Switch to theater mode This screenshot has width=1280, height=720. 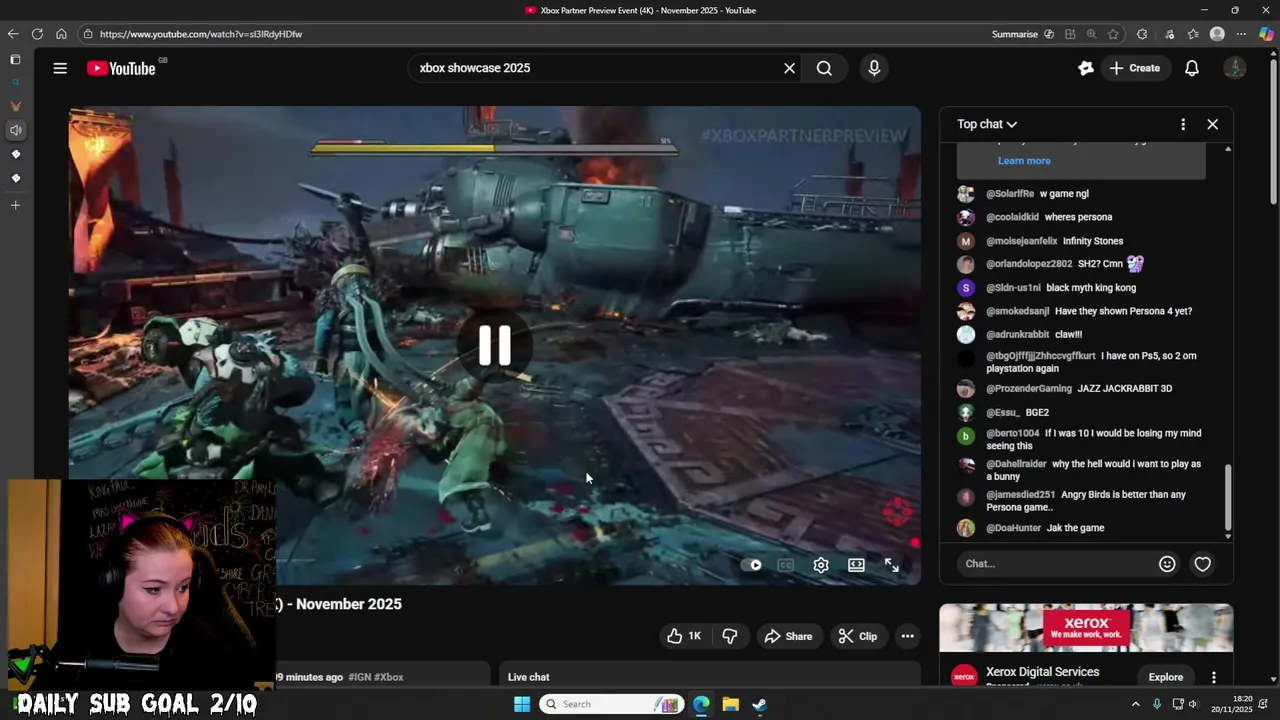click(856, 565)
